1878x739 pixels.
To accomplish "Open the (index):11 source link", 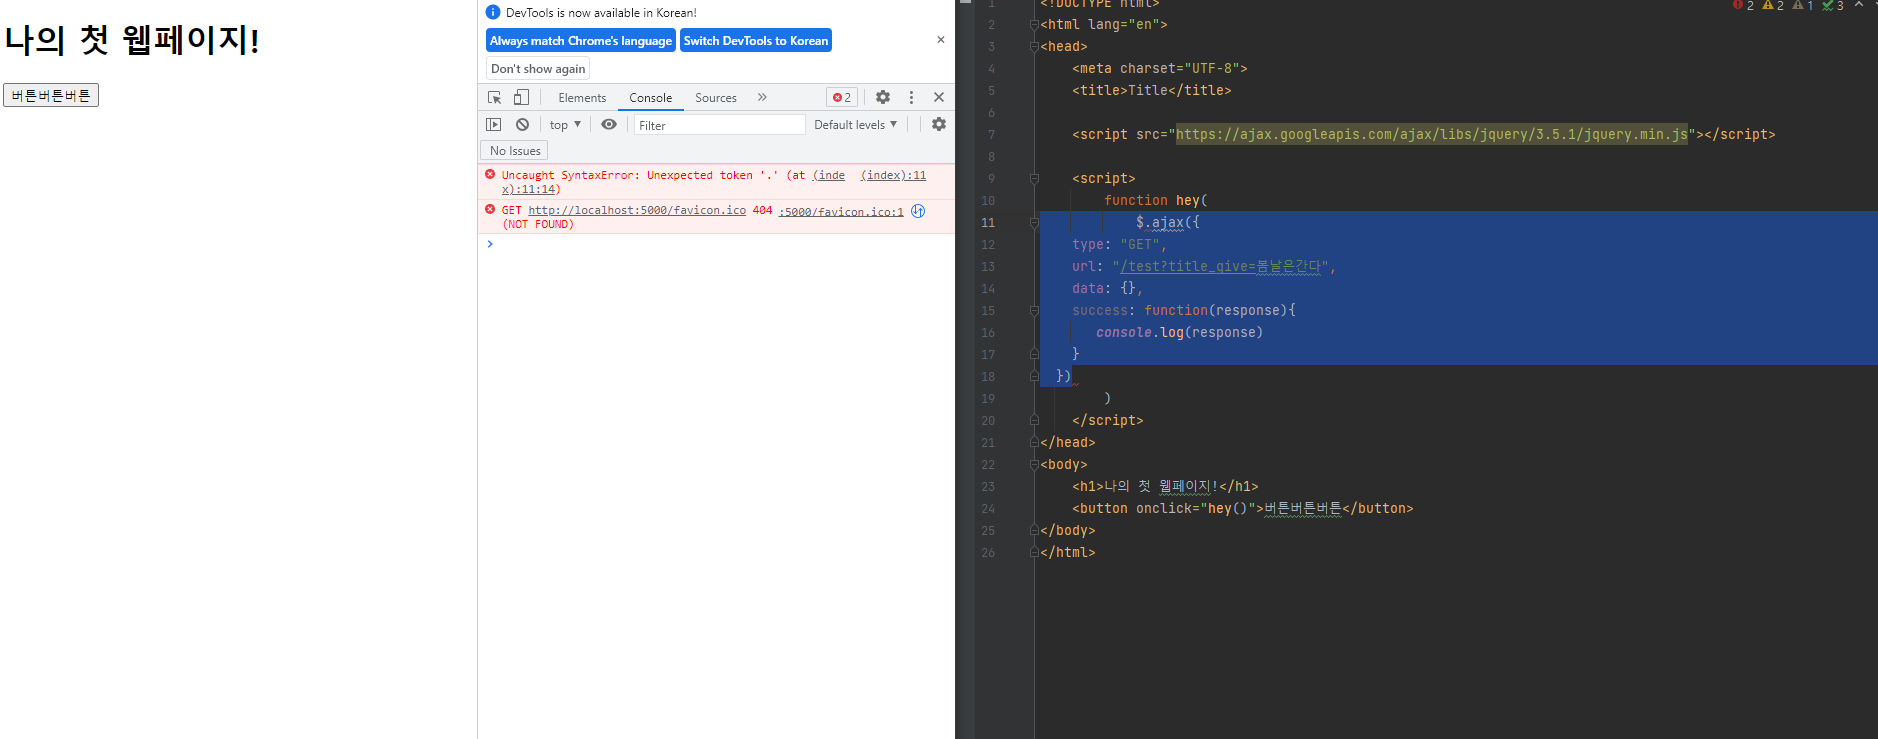I will [893, 175].
